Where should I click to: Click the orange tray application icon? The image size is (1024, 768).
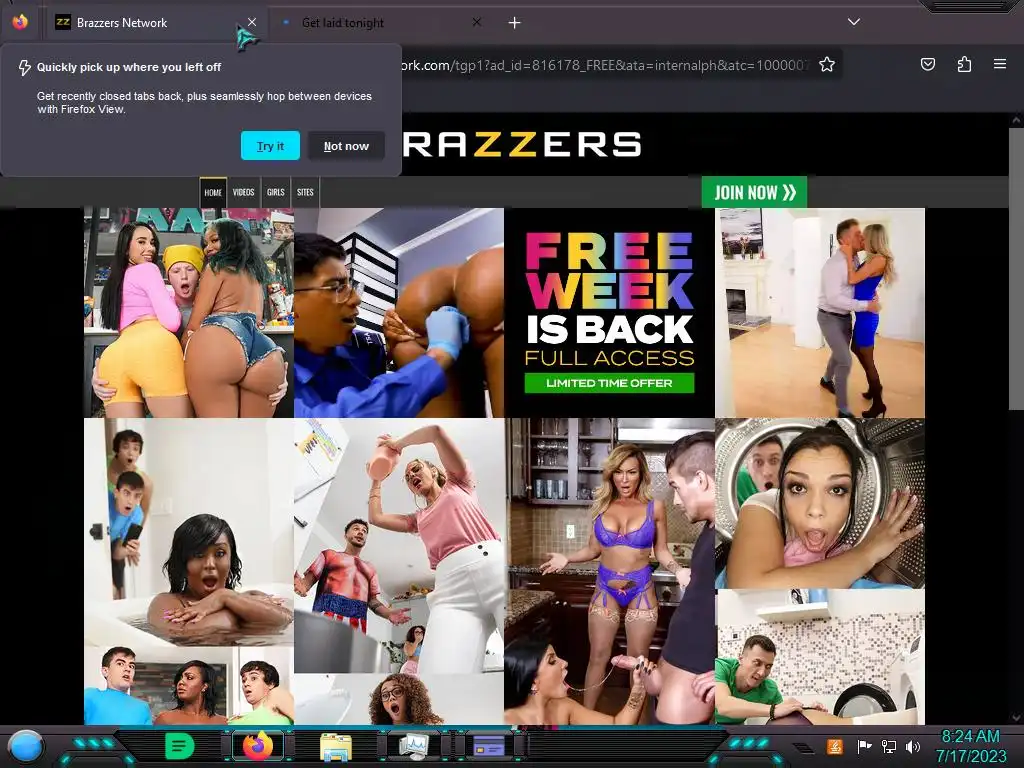pos(834,746)
